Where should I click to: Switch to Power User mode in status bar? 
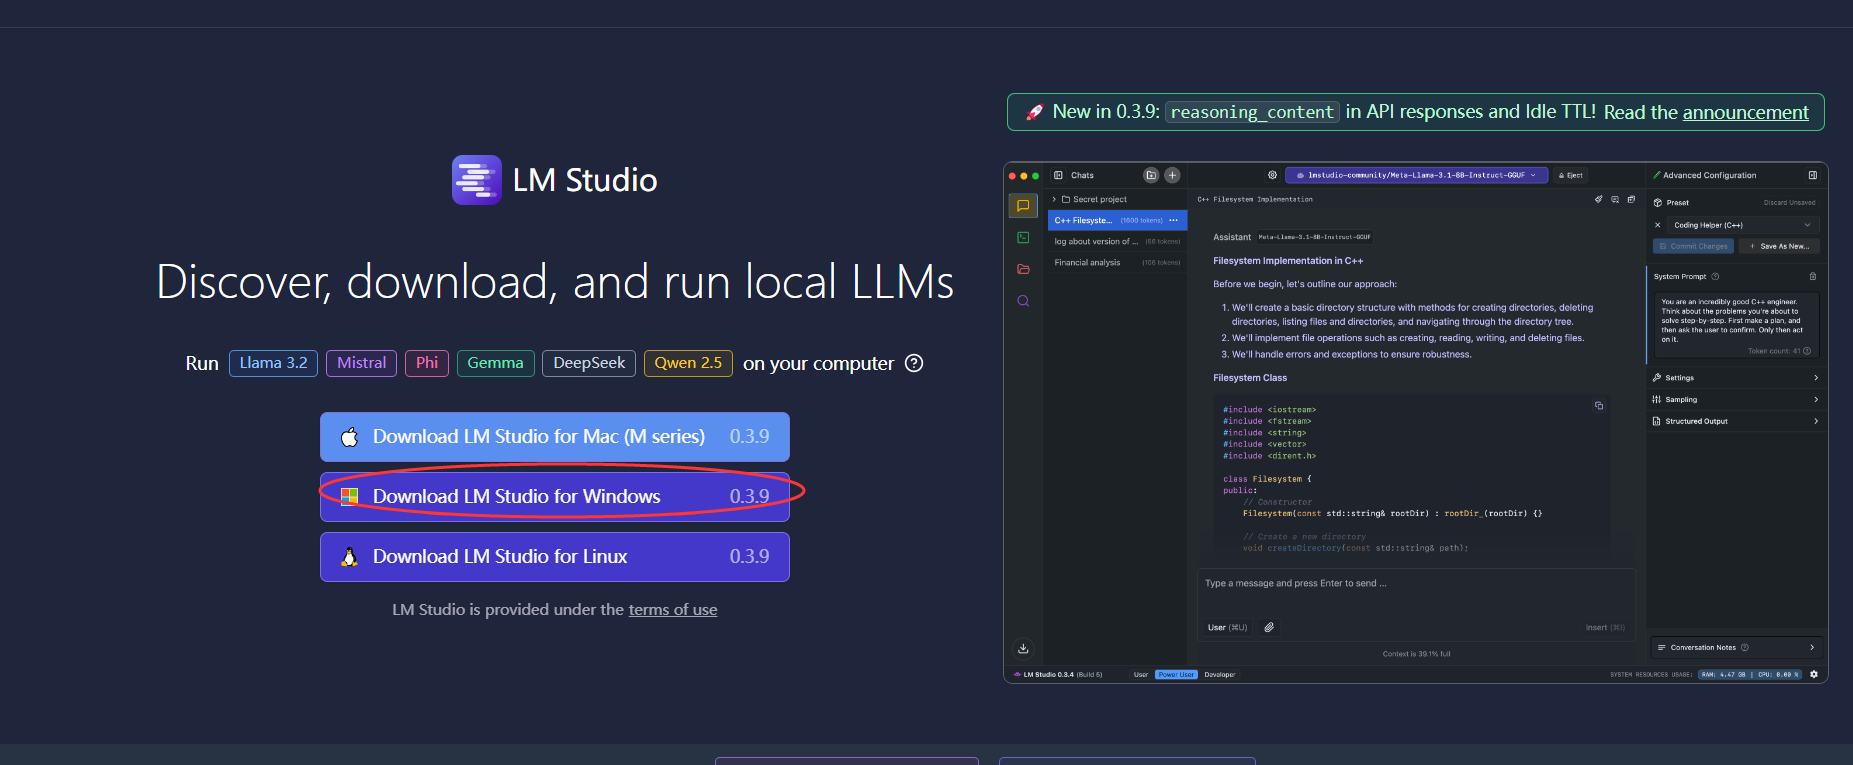coord(1176,675)
